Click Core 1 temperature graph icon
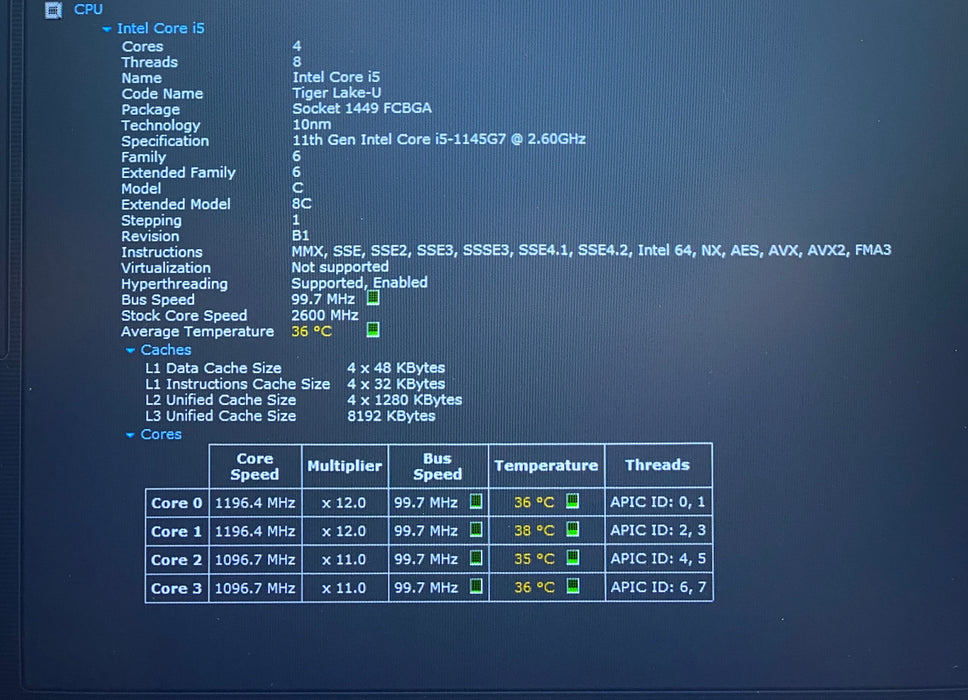 pos(573,529)
